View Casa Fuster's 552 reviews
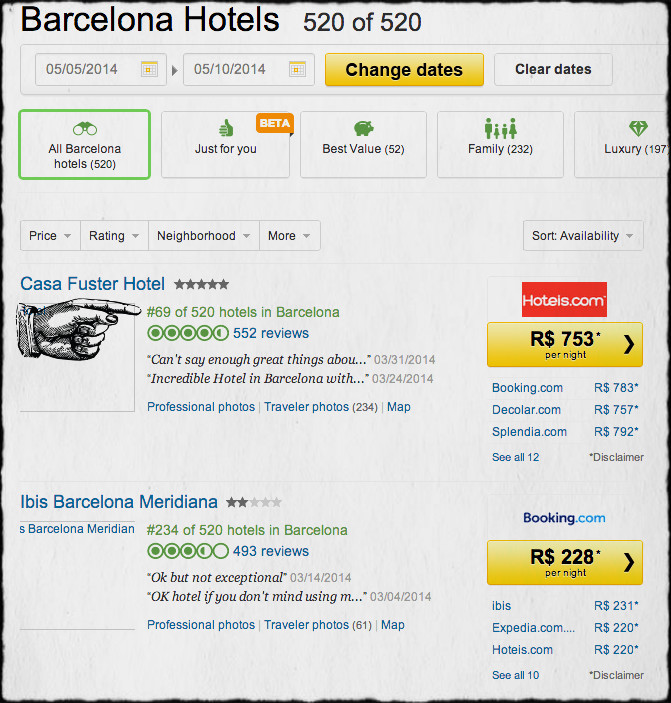The width and height of the screenshot is (671, 703). click(x=270, y=333)
